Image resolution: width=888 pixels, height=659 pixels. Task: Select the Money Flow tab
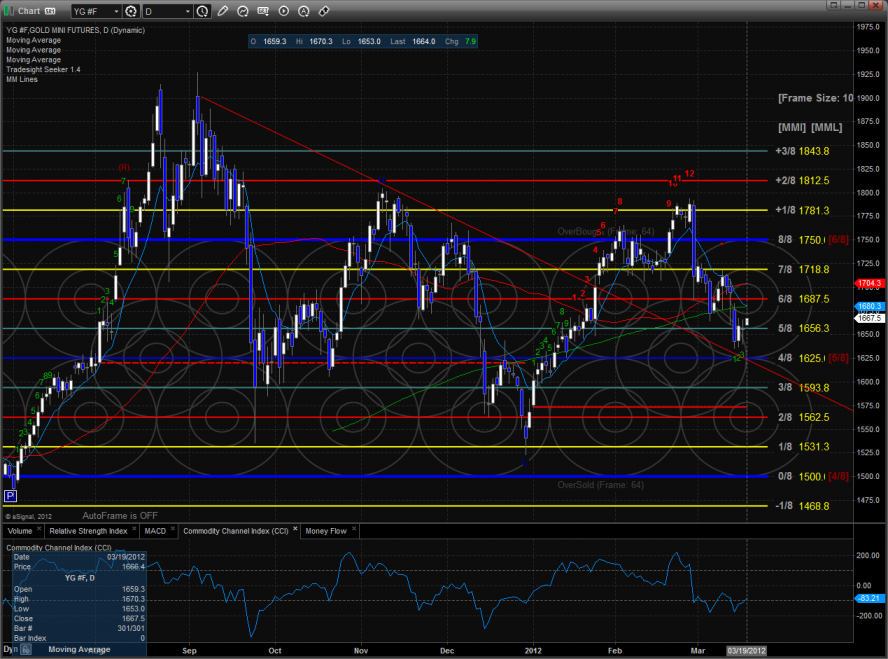pyautogui.click(x=326, y=531)
